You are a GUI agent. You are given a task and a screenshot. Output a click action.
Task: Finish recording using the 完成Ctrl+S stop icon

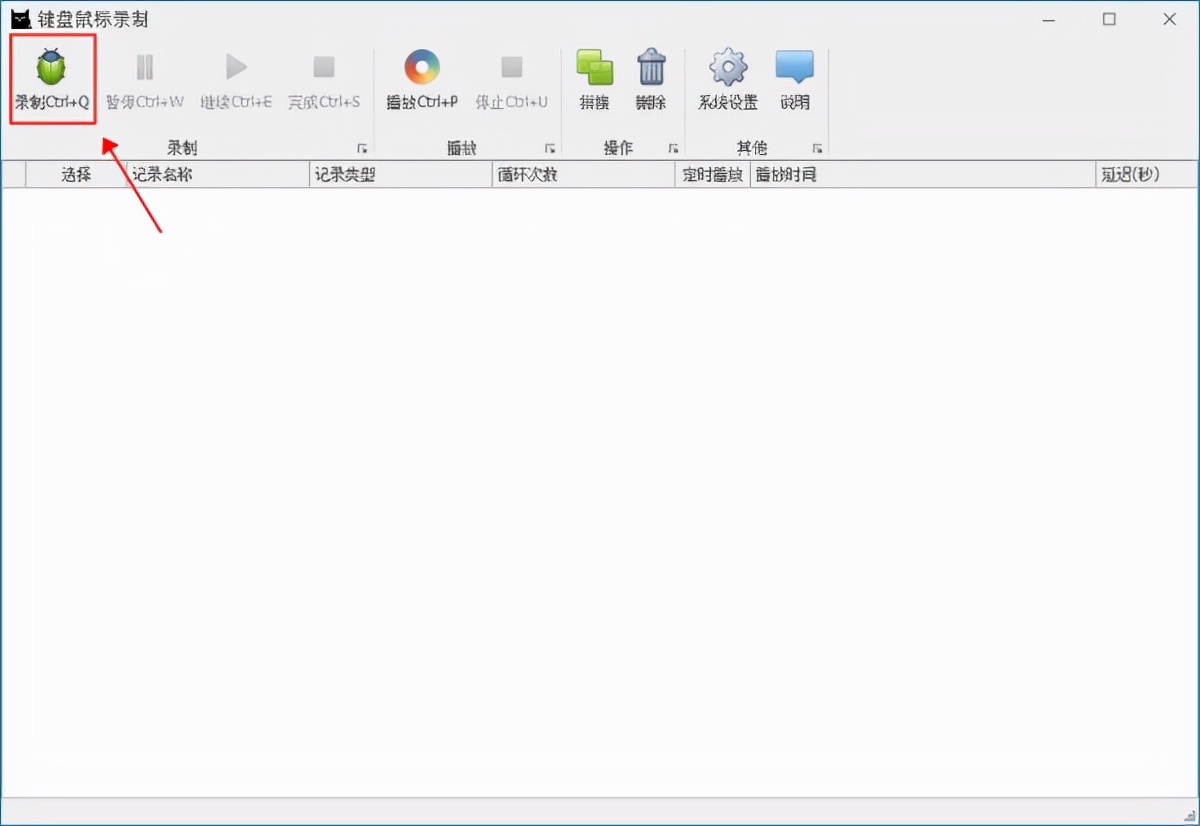pos(323,67)
